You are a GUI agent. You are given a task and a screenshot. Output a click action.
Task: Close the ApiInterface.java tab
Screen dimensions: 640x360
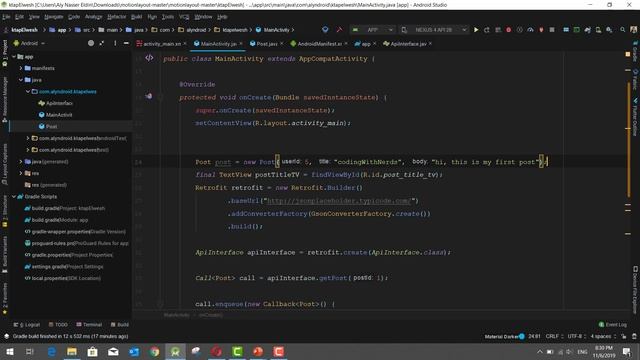[430, 44]
